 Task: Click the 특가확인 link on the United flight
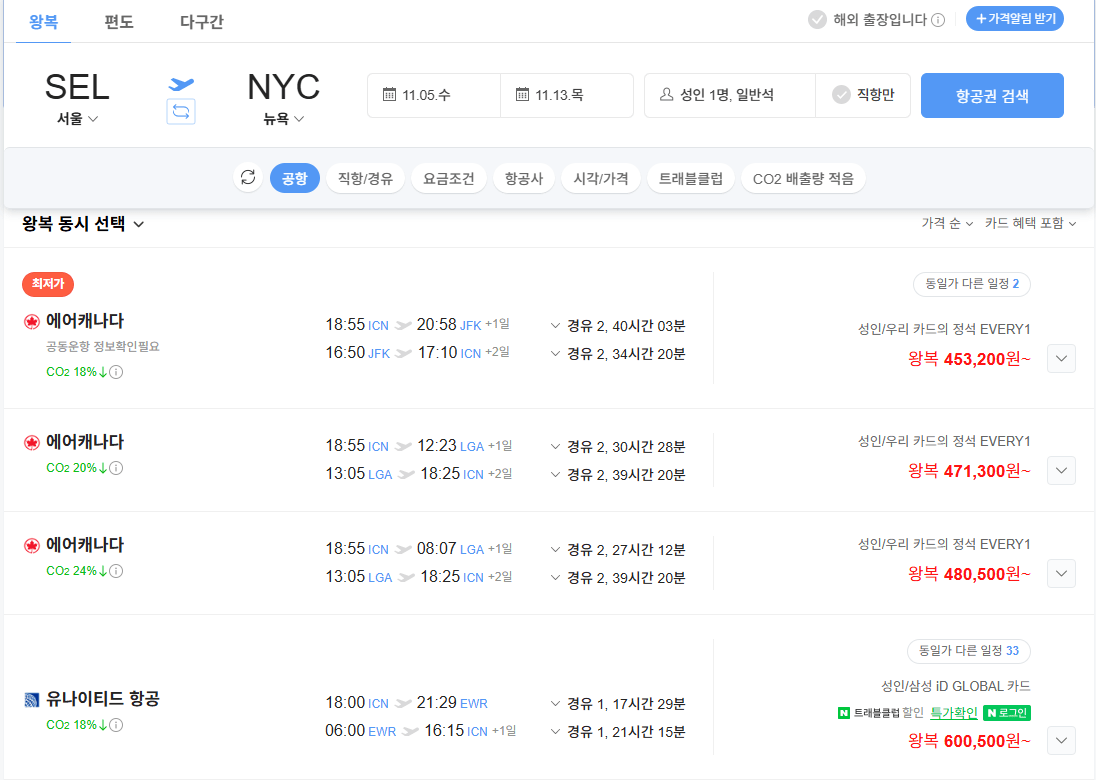pyautogui.click(x=952, y=713)
